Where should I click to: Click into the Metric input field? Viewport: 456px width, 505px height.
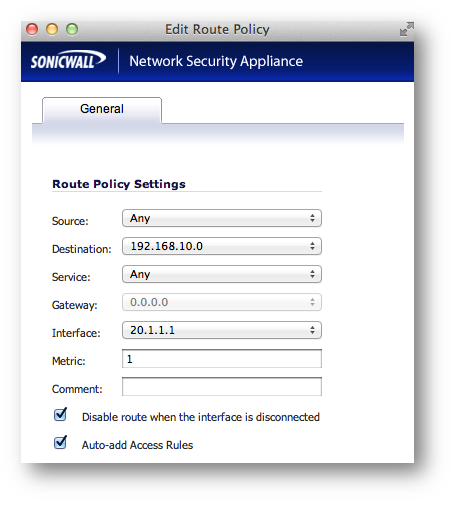click(222, 359)
